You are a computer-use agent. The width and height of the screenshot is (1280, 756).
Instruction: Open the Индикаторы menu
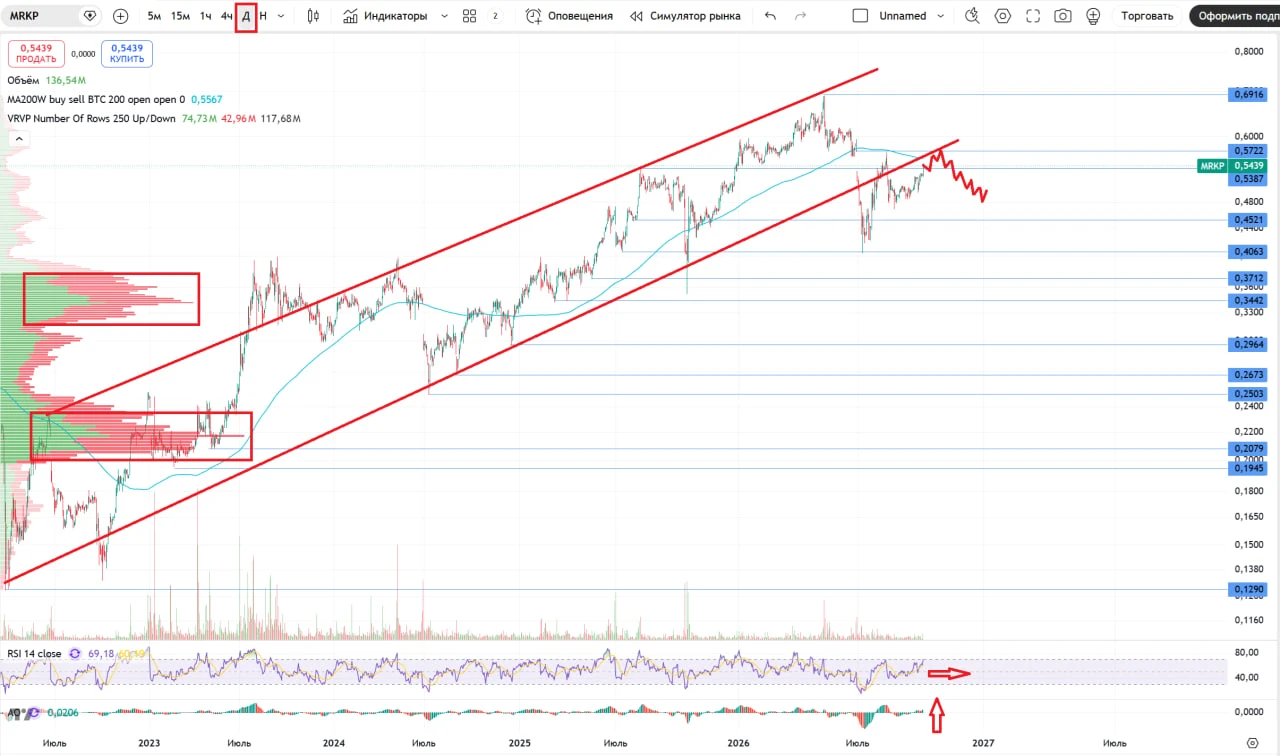click(x=384, y=16)
